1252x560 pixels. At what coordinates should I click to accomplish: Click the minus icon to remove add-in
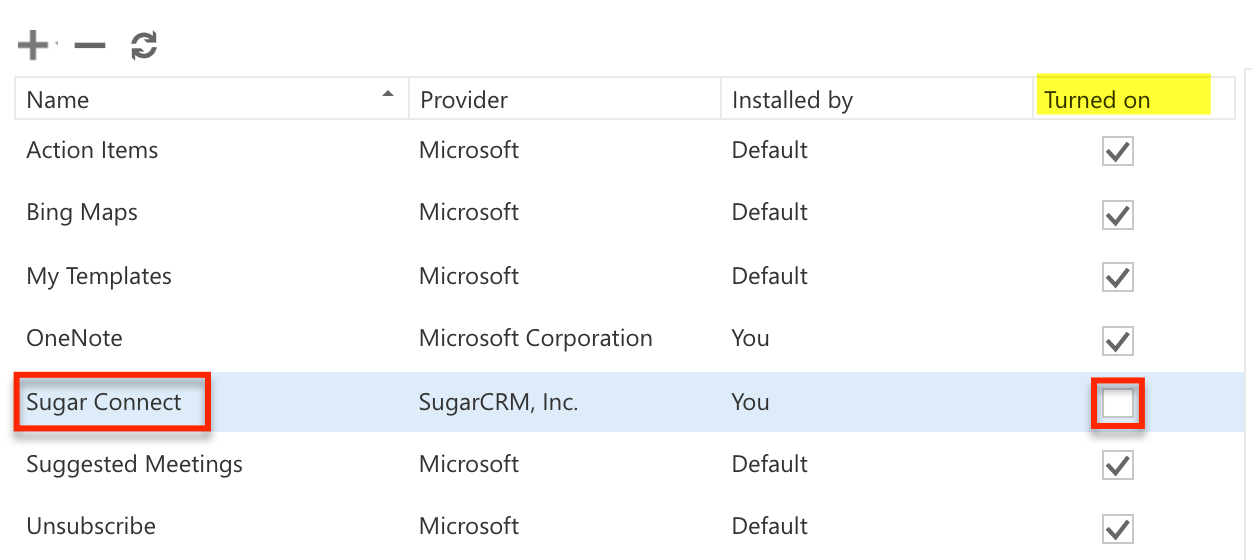[90, 46]
